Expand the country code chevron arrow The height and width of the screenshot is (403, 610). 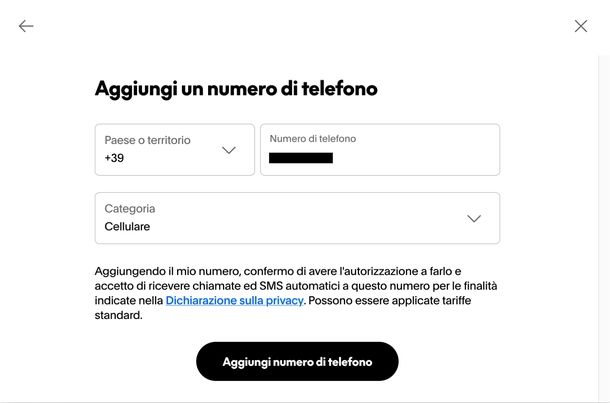coord(229,150)
